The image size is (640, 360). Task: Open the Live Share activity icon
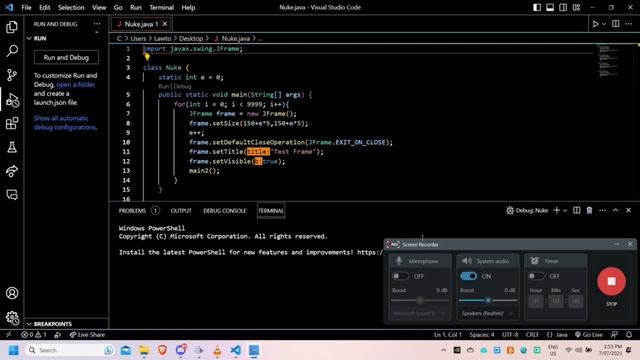click(12, 171)
